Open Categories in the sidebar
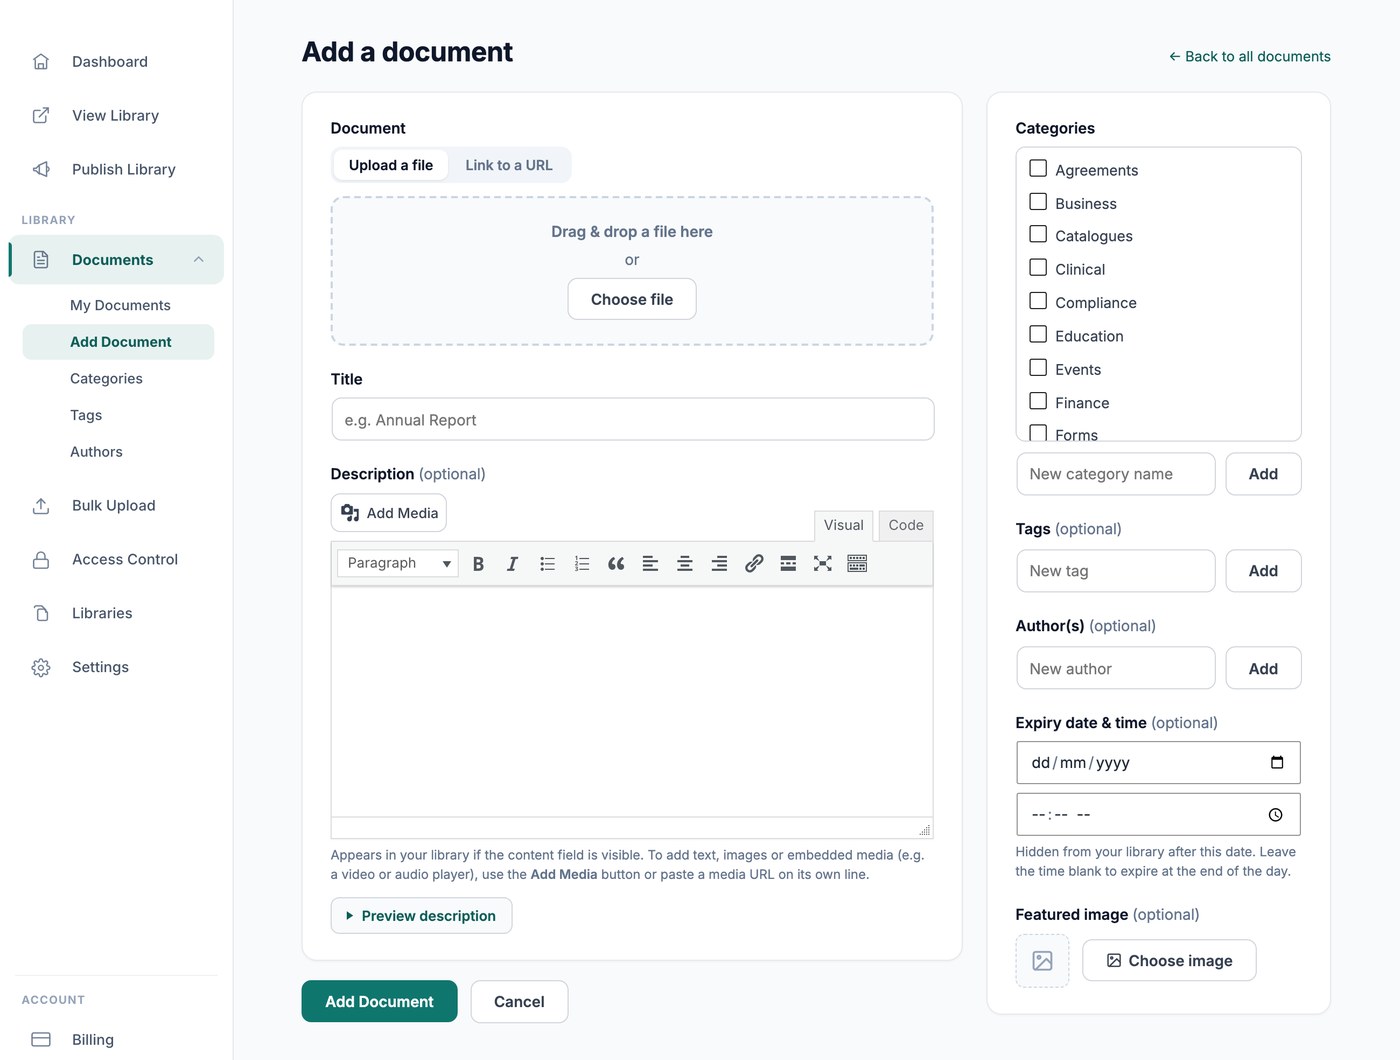Screen dimensions: 1400x1060 point(106,379)
